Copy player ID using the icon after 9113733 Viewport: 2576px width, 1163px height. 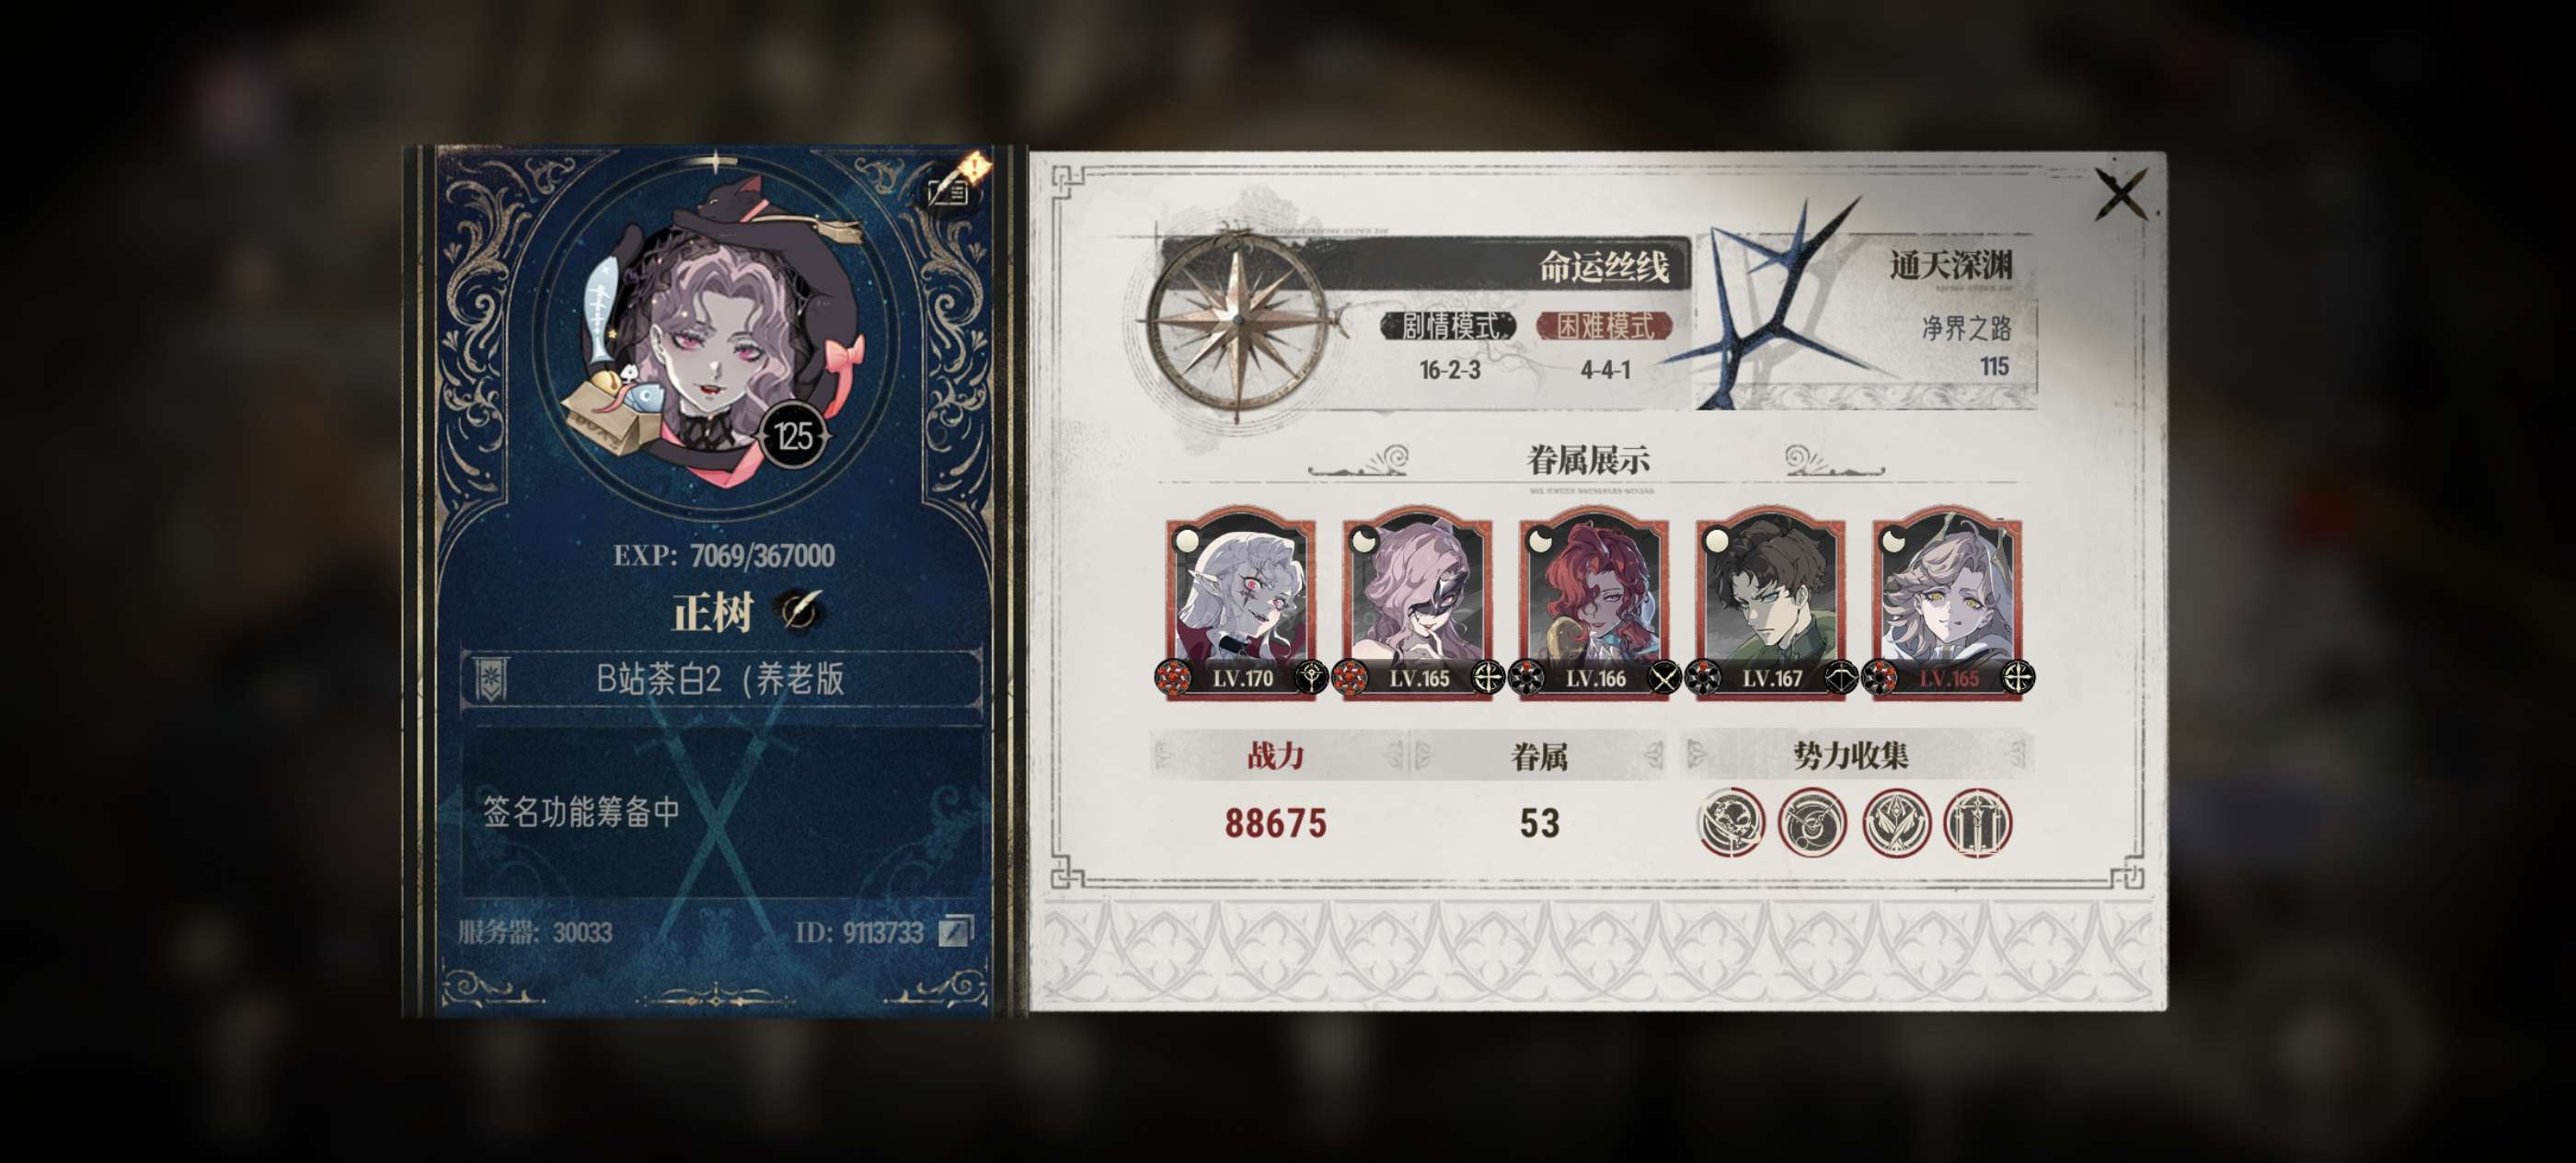pyautogui.click(x=955, y=932)
